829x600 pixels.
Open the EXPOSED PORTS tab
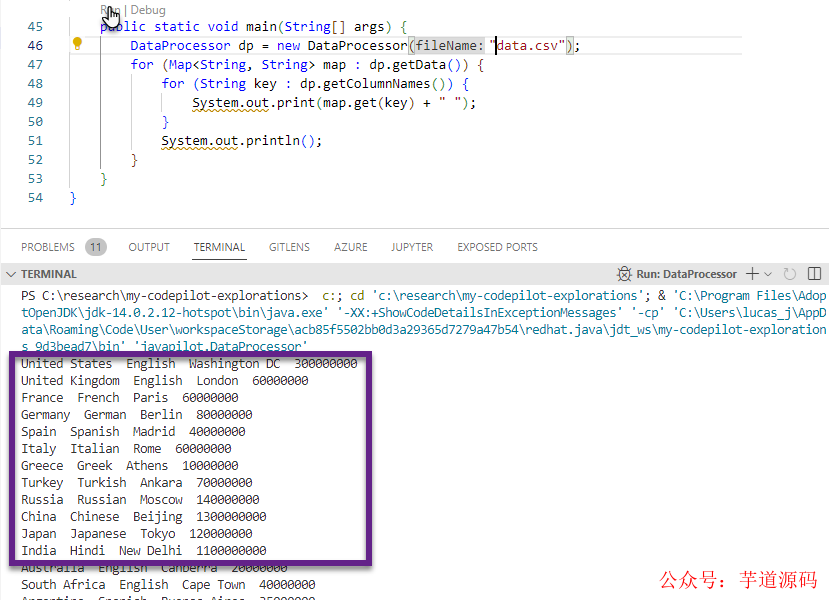pyautogui.click(x=498, y=247)
